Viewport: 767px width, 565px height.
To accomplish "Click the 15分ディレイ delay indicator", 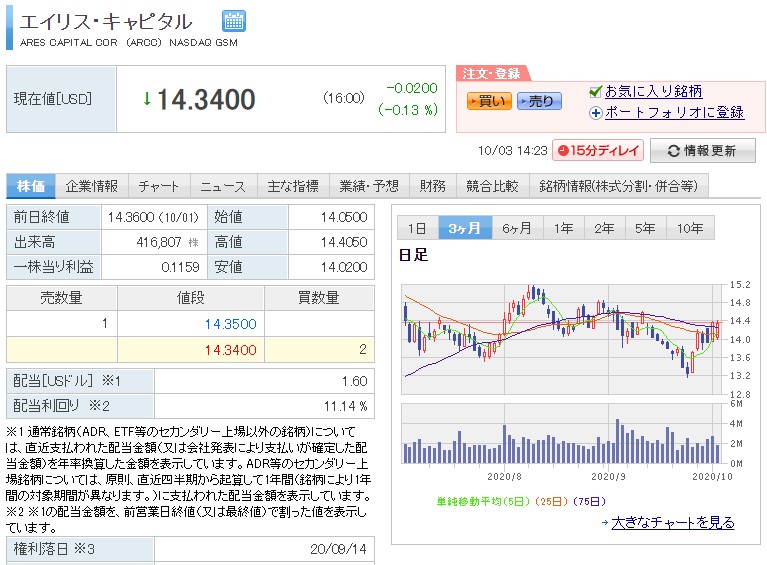I will pyautogui.click(x=598, y=150).
